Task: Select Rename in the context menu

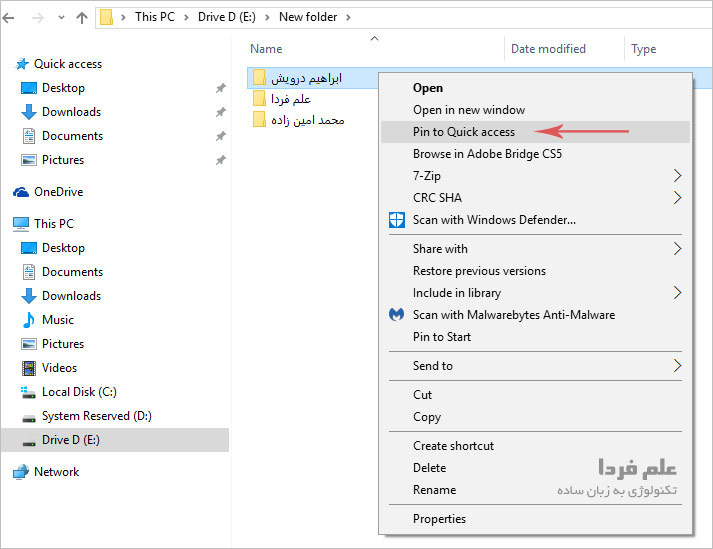Action: (x=434, y=490)
